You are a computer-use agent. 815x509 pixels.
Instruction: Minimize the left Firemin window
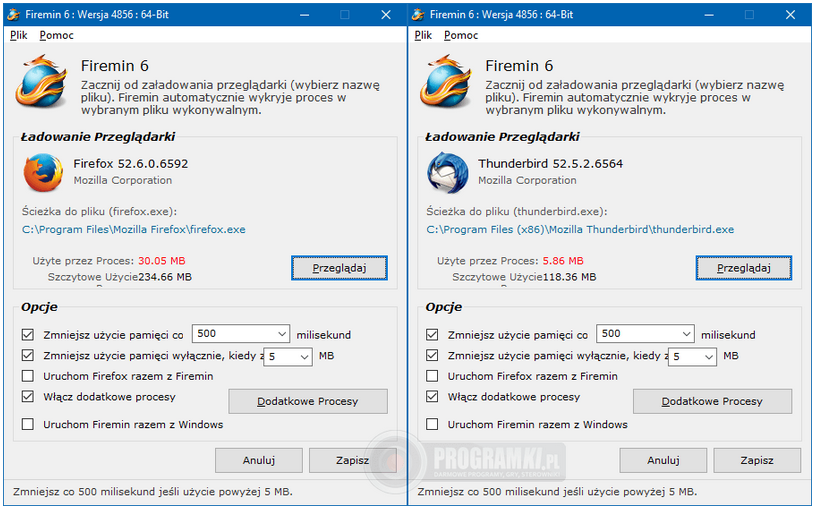(x=305, y=15)
